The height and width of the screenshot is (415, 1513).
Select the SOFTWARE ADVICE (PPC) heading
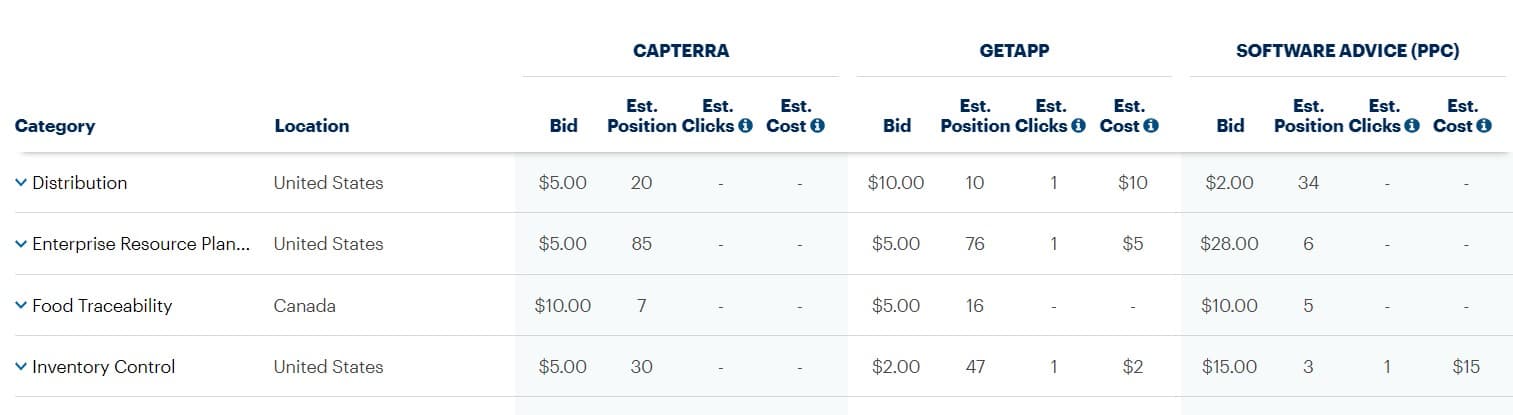pos(1347,51)
